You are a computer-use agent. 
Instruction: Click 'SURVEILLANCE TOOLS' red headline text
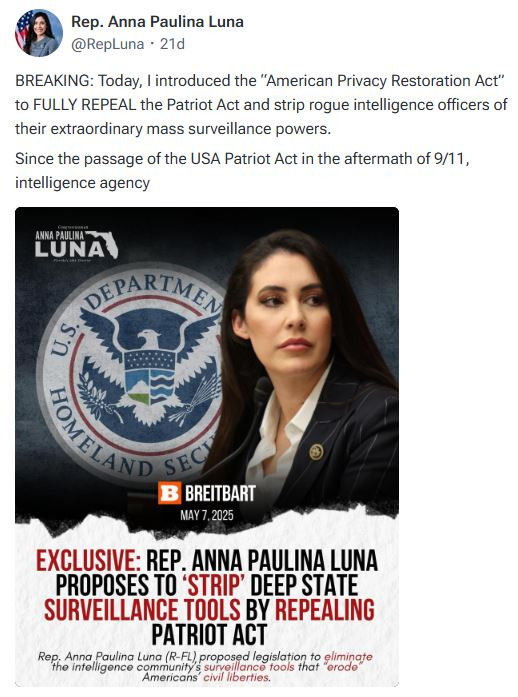[x=142, y=609]
